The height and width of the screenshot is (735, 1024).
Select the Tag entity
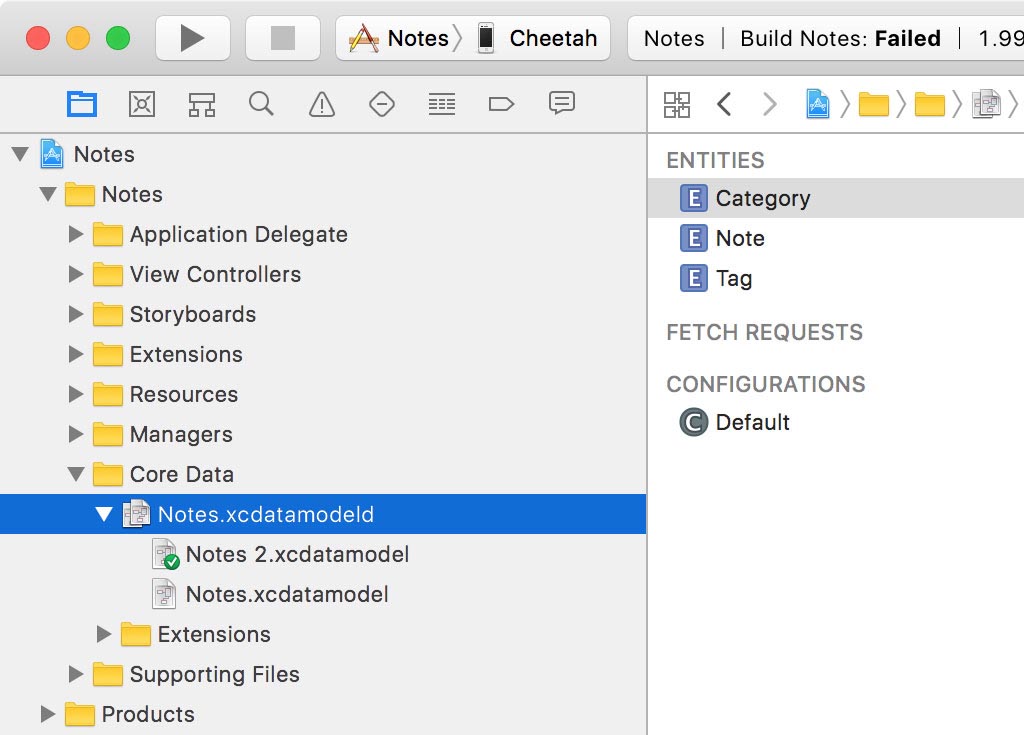[732, 278]
